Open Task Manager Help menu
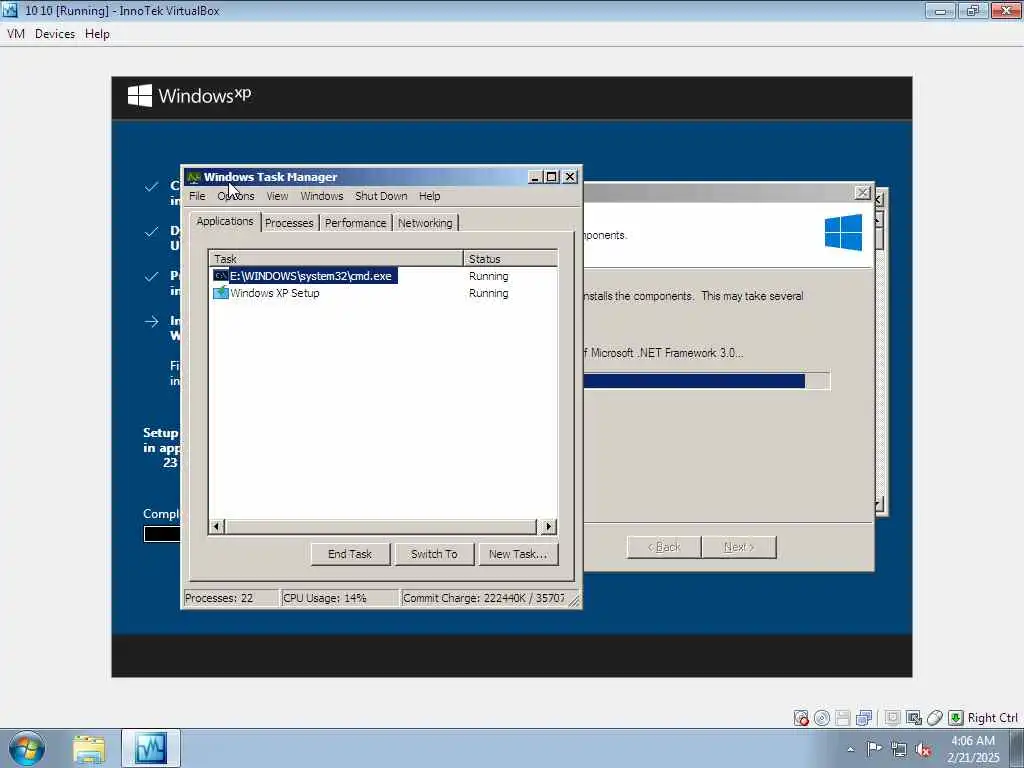This screenshot has width=1024, height=768. pos(429,196)
